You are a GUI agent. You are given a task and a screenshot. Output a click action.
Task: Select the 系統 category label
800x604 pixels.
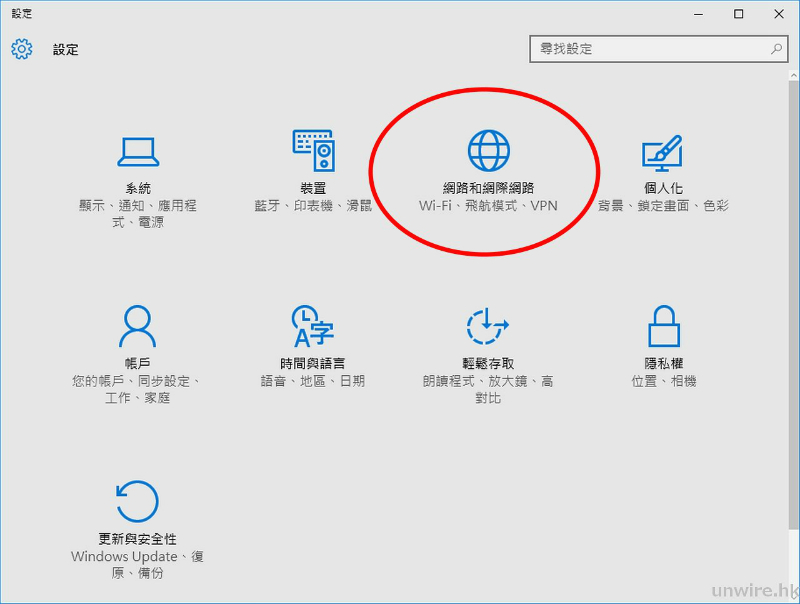(138, 187)
